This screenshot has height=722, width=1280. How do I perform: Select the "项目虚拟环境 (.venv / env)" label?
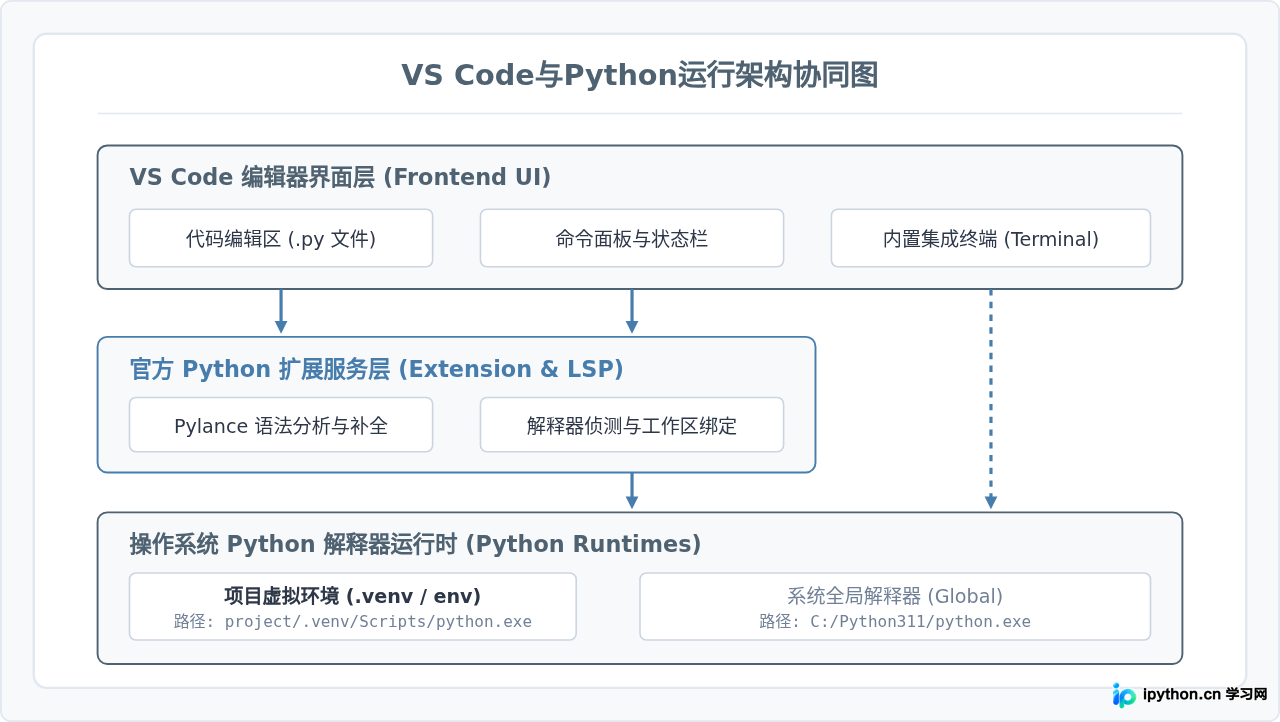[x=353, y=596]
